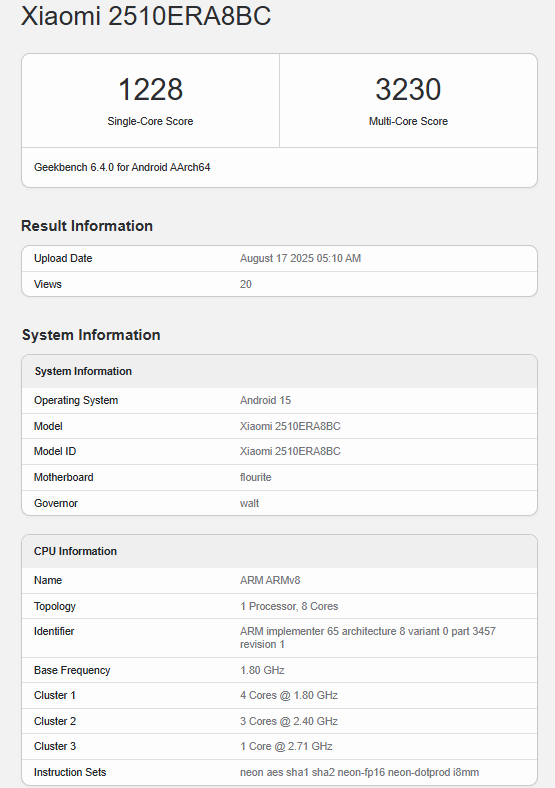Click the large System Information section heading

click(x=91, y=335)
